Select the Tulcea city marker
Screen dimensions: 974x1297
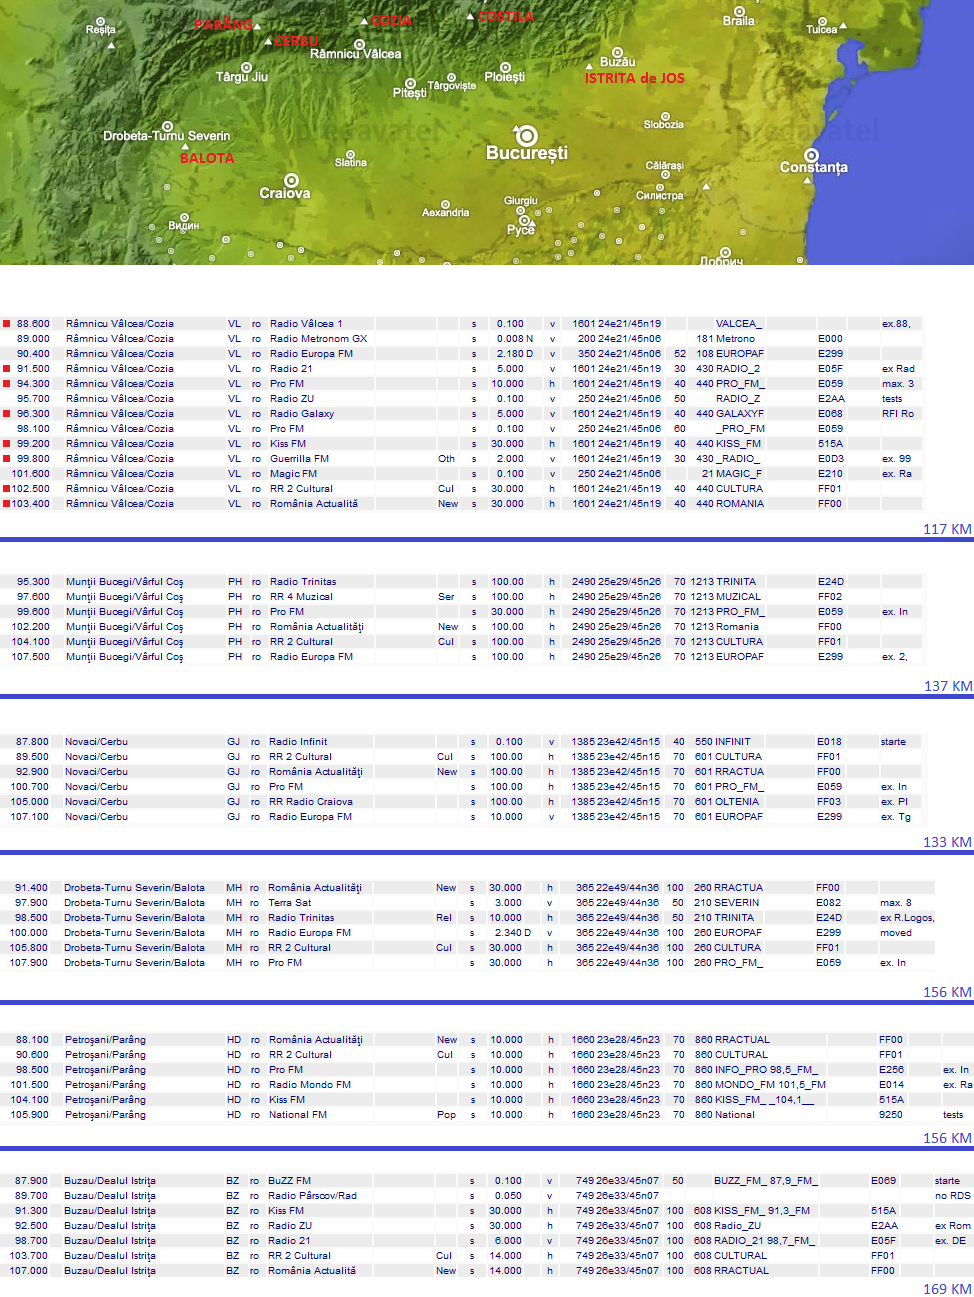(x=822, y=21)
